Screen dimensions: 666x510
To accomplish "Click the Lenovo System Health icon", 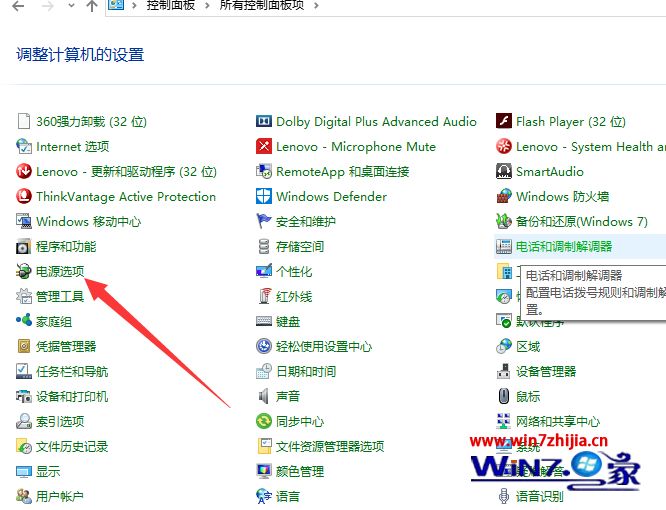I will click(x=504, y=147).
